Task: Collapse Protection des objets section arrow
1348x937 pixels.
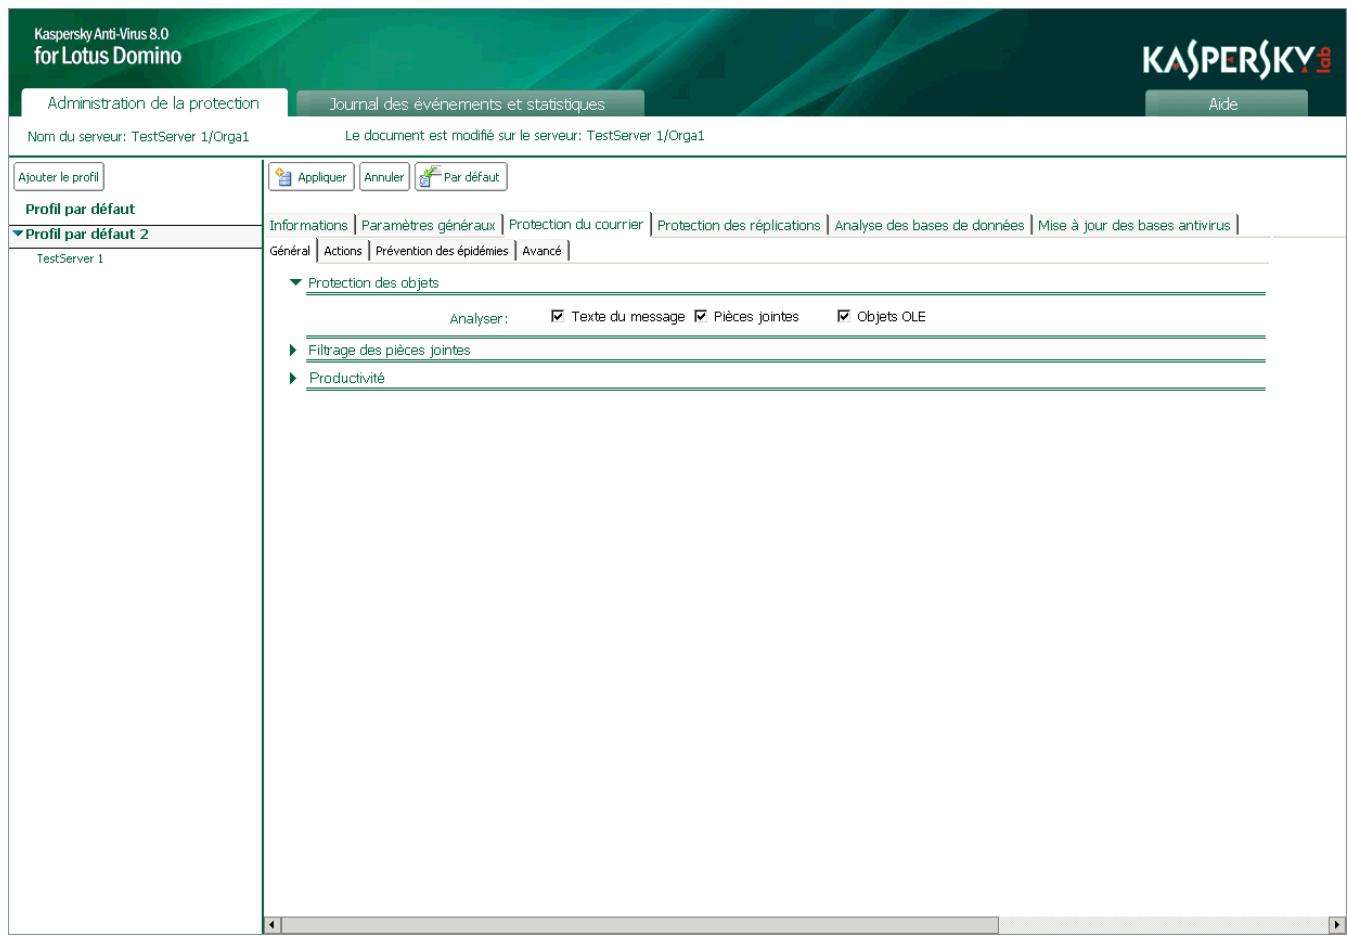Action: click(295, 283)
